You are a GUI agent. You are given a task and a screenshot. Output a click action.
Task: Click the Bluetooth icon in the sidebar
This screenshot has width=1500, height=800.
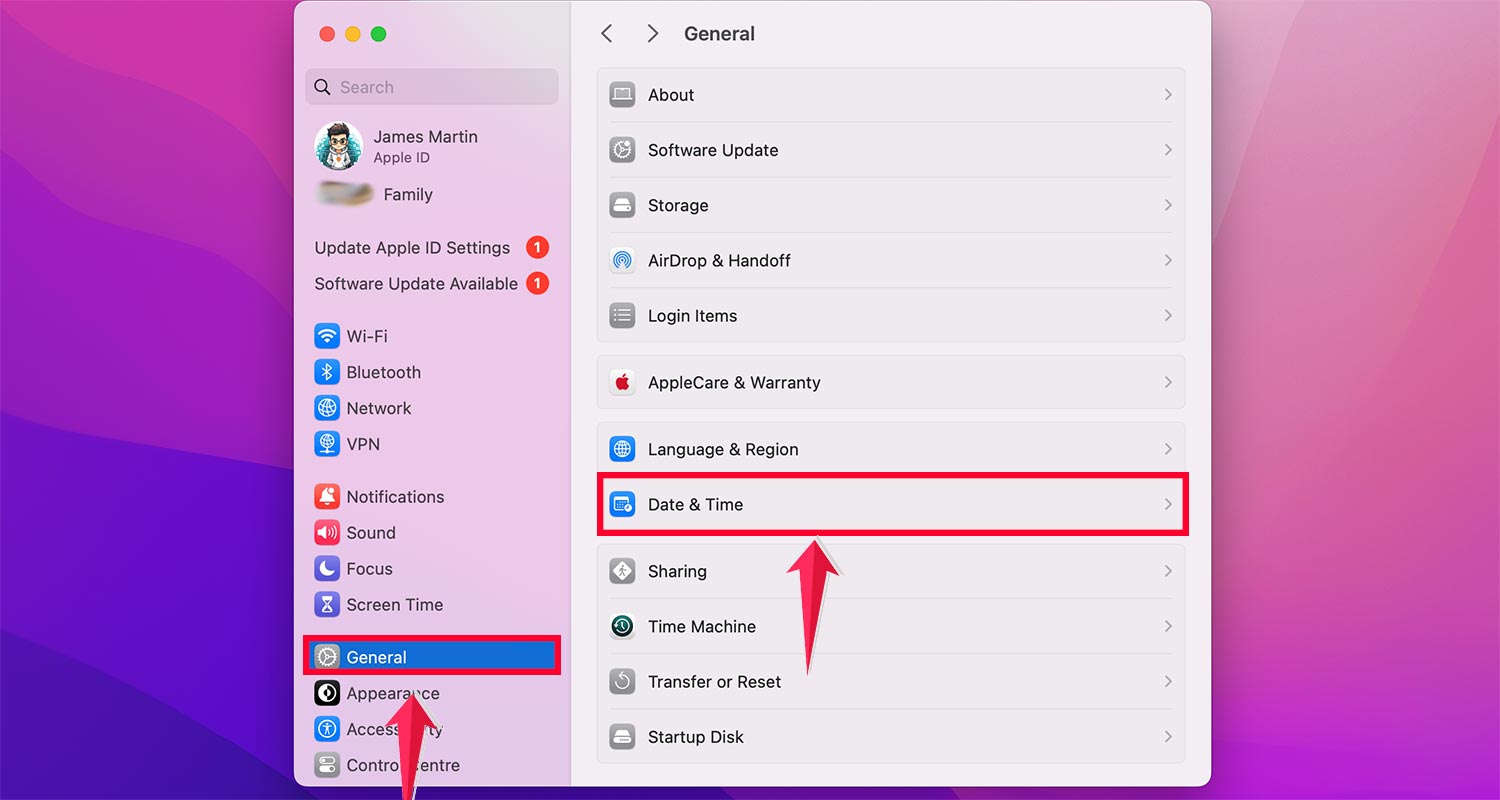[x=328, y=372]
